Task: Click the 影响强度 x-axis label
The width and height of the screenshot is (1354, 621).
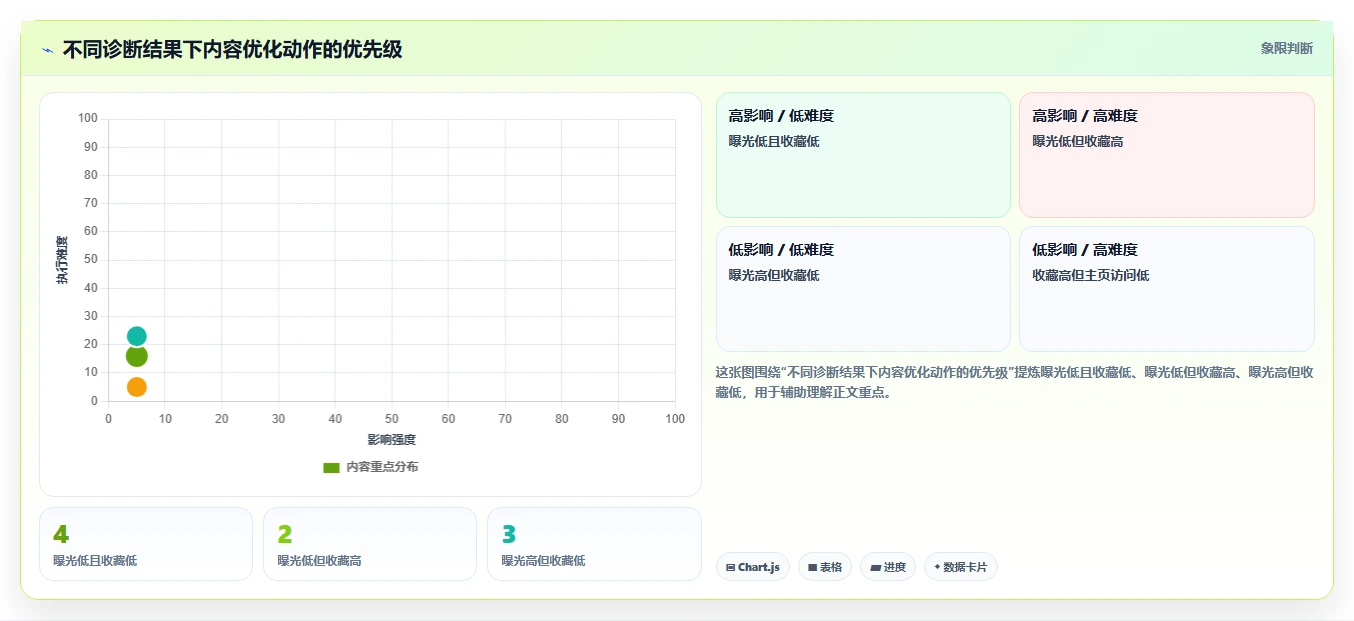Action: (391, 440)
